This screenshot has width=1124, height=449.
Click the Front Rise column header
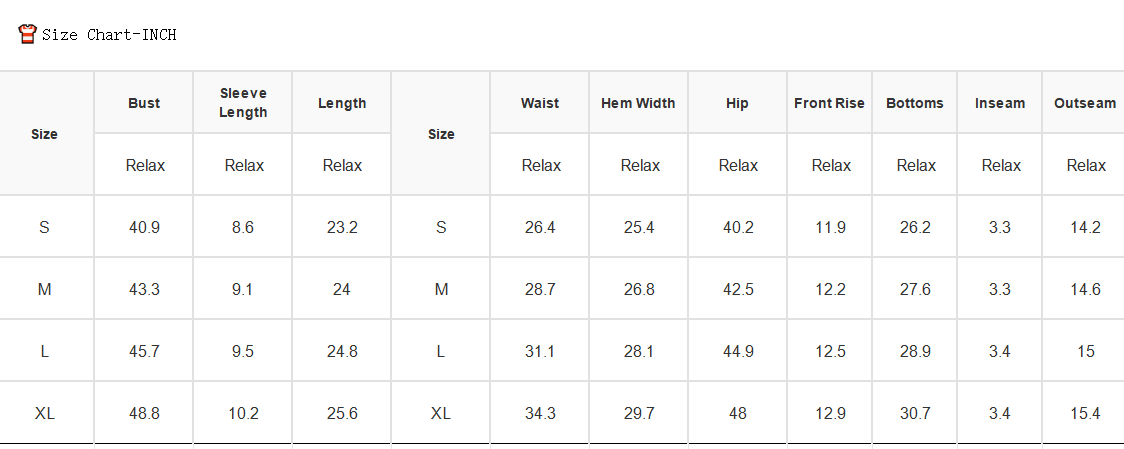pos(829,103)
